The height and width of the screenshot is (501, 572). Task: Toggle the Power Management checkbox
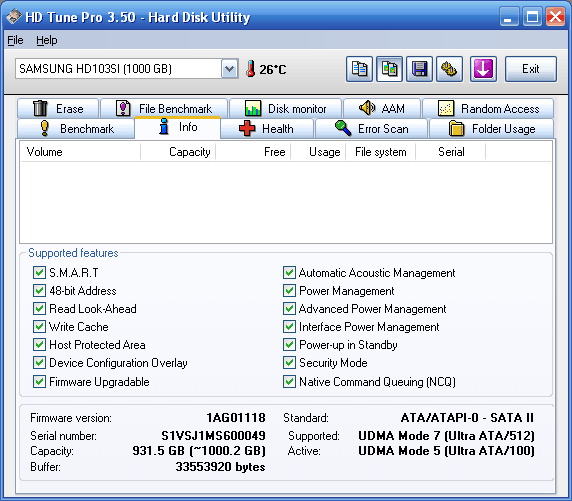pyautogui.click(x=289, y=290)
